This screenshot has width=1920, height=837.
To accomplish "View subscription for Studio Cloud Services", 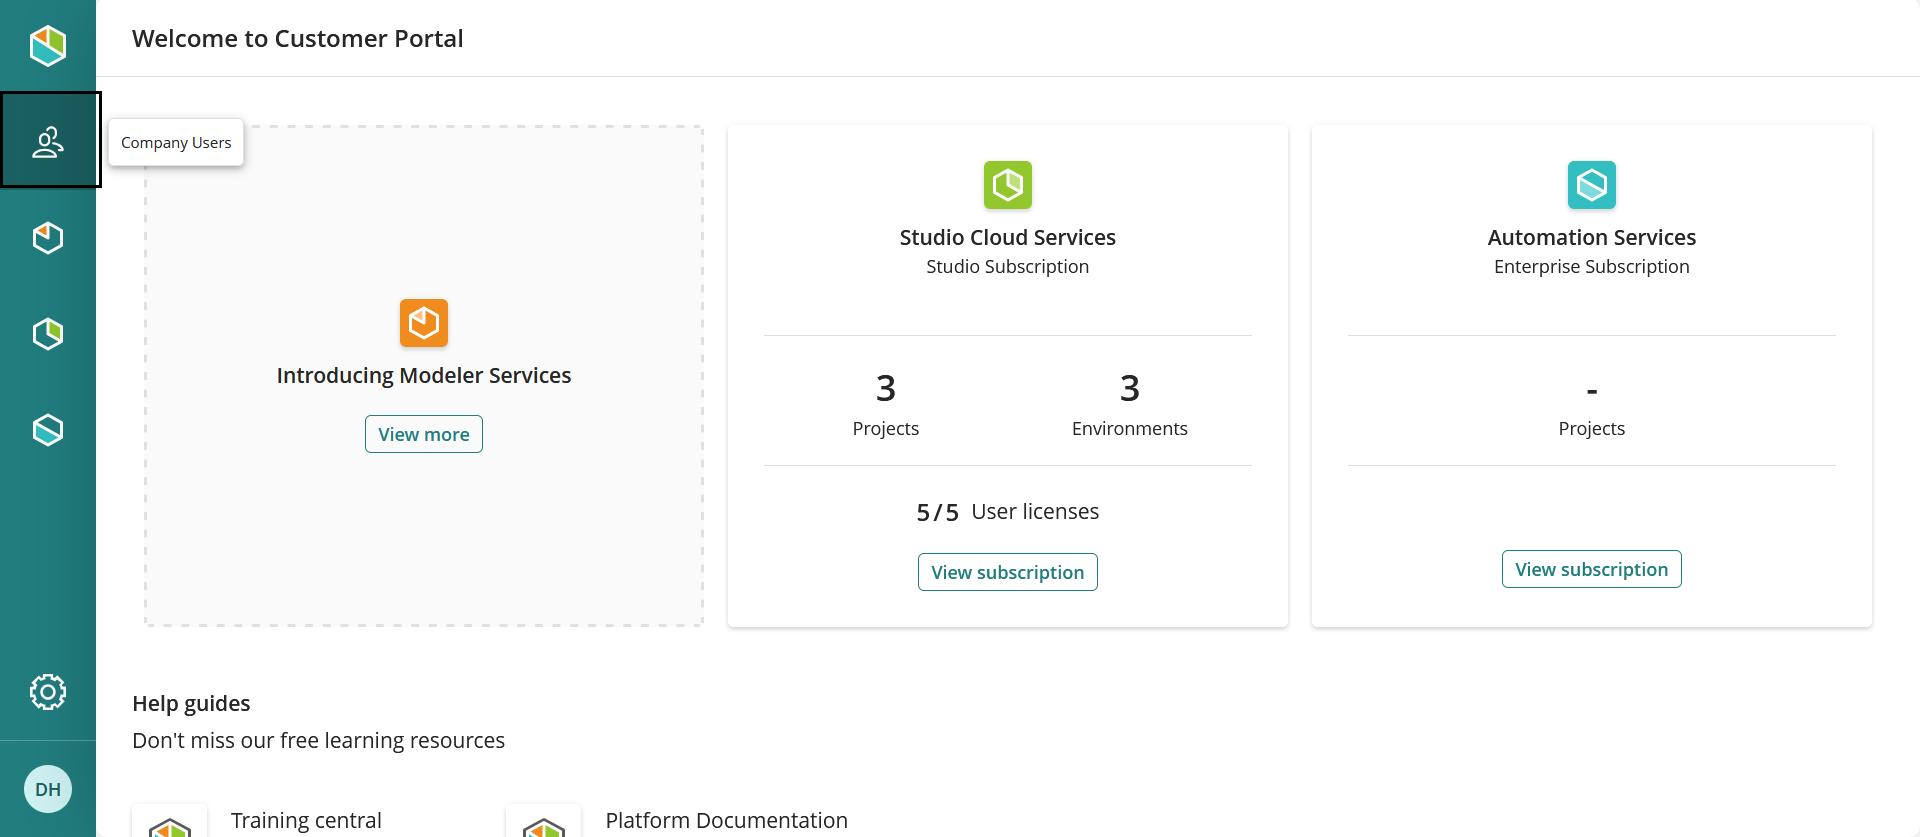I will pos(1007,572).
